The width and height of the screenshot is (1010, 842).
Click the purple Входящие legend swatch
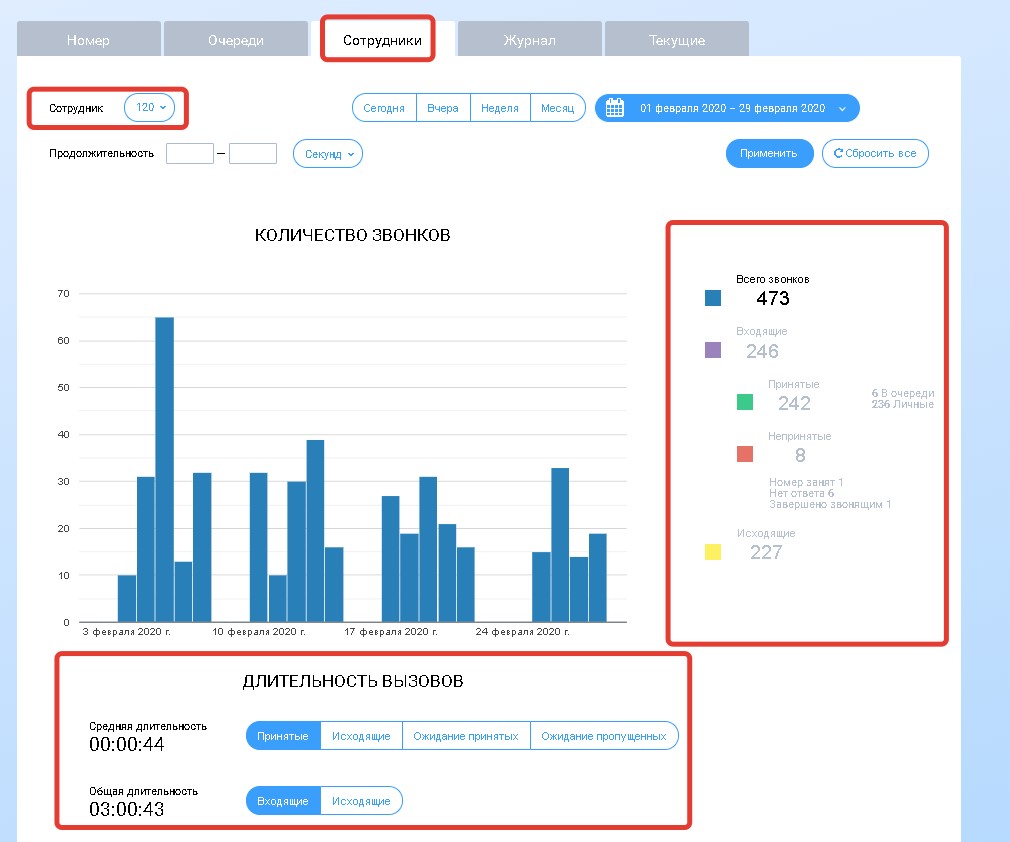pos(713,350)
